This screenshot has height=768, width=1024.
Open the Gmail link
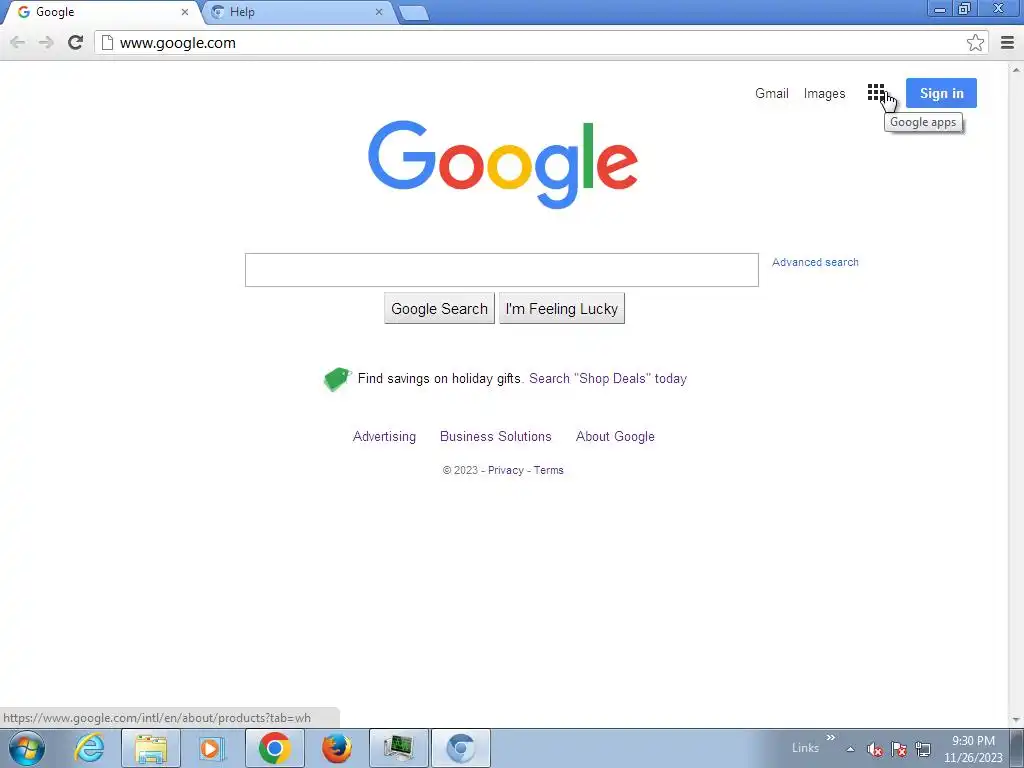(x=772, y=93)
